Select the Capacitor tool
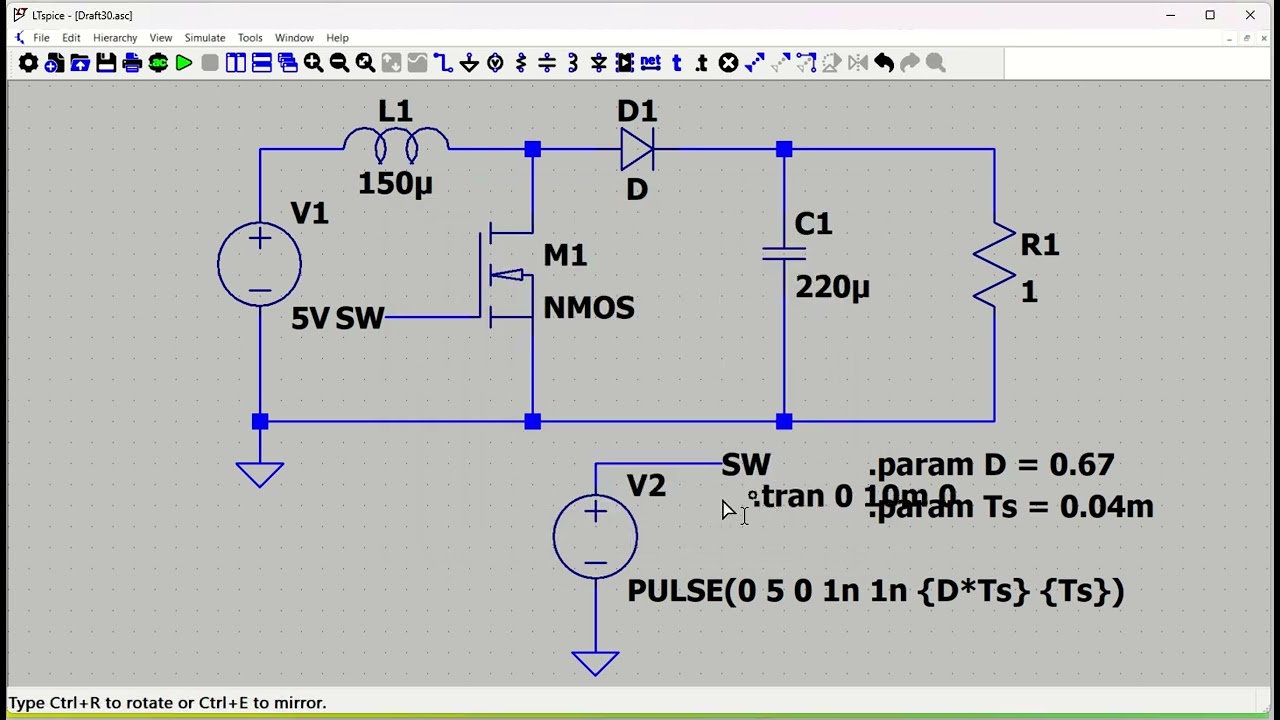The width and height of the screenshot is (1280, 720). point(547,63)
